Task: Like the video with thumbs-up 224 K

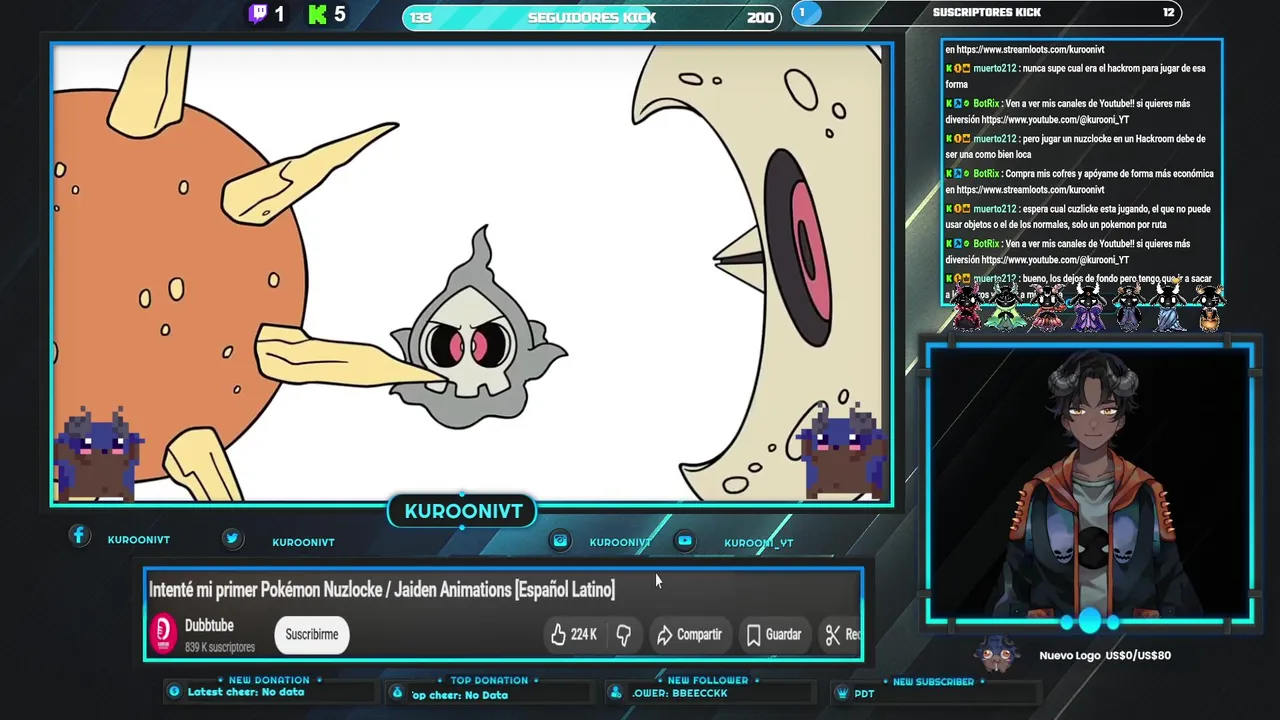Action: [574, 634]
